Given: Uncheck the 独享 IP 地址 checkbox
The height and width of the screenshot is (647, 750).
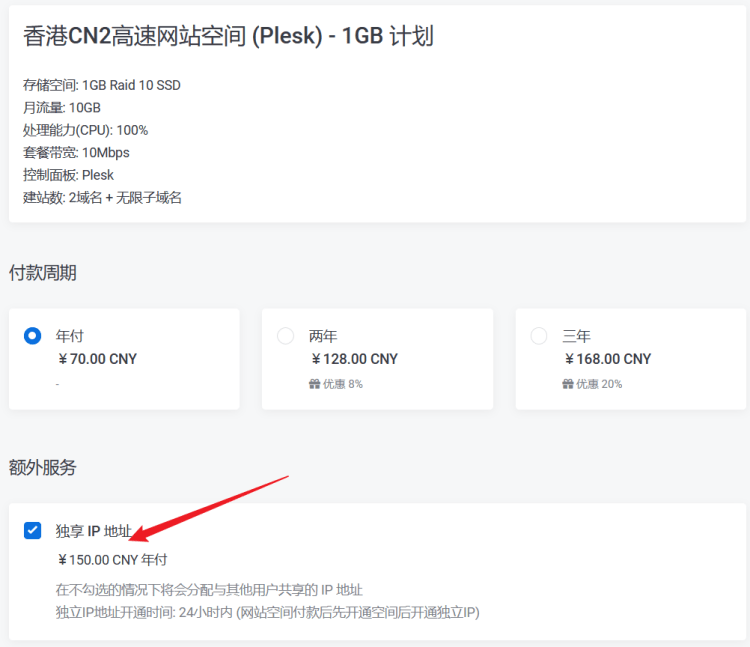Looking at the screenshot, I should click(33, 530).
